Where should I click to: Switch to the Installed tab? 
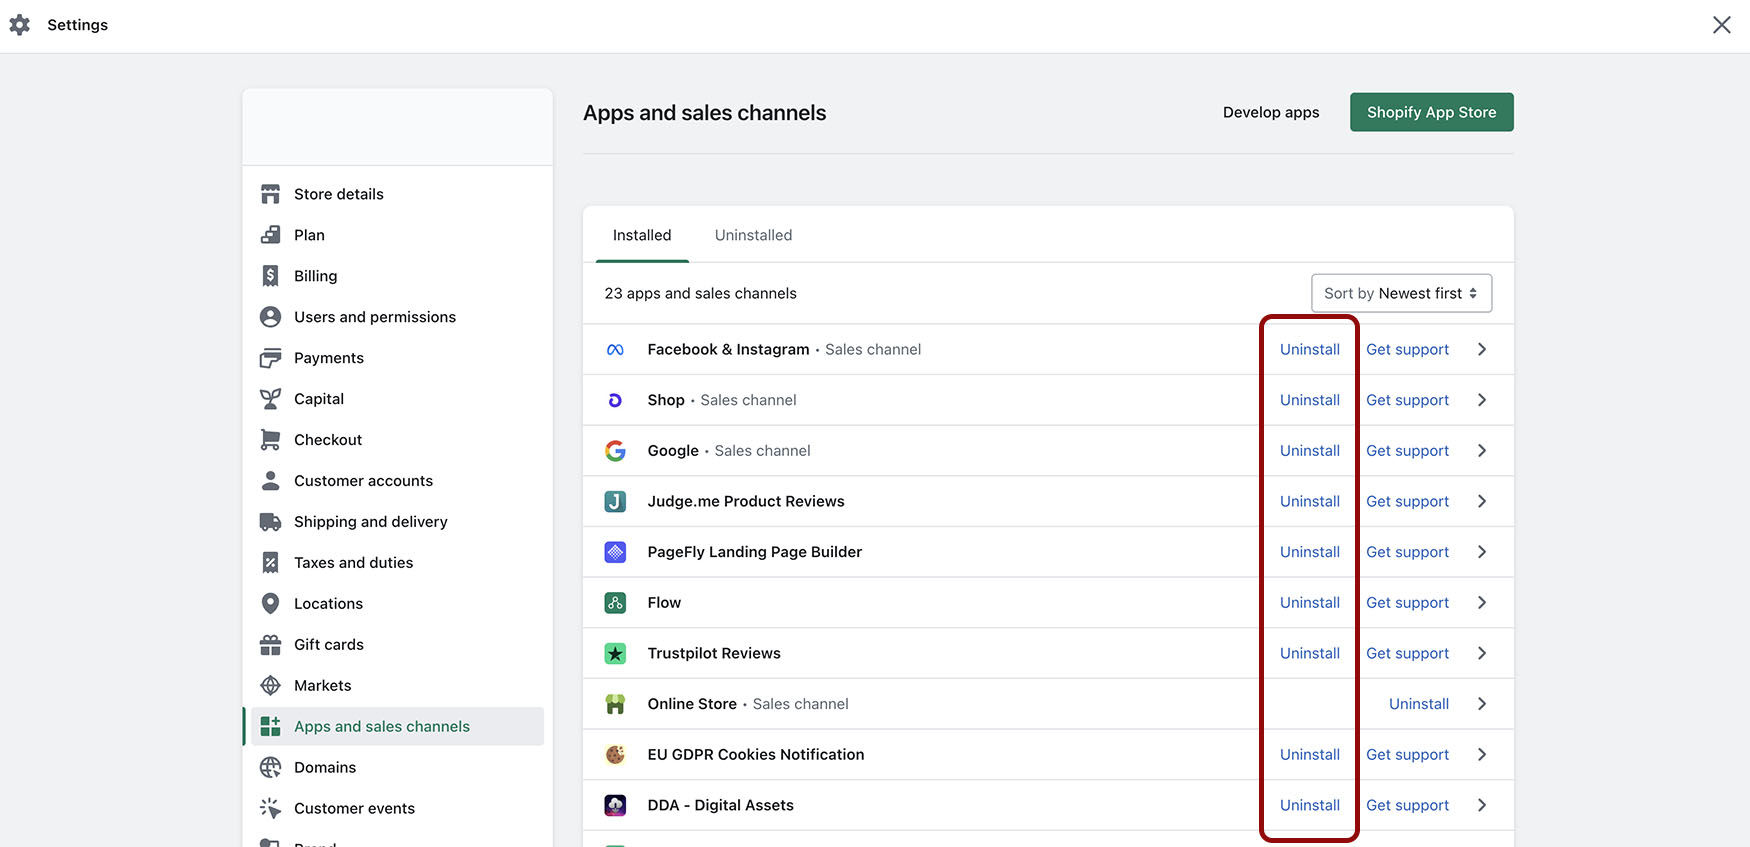(x=642, y=235)
